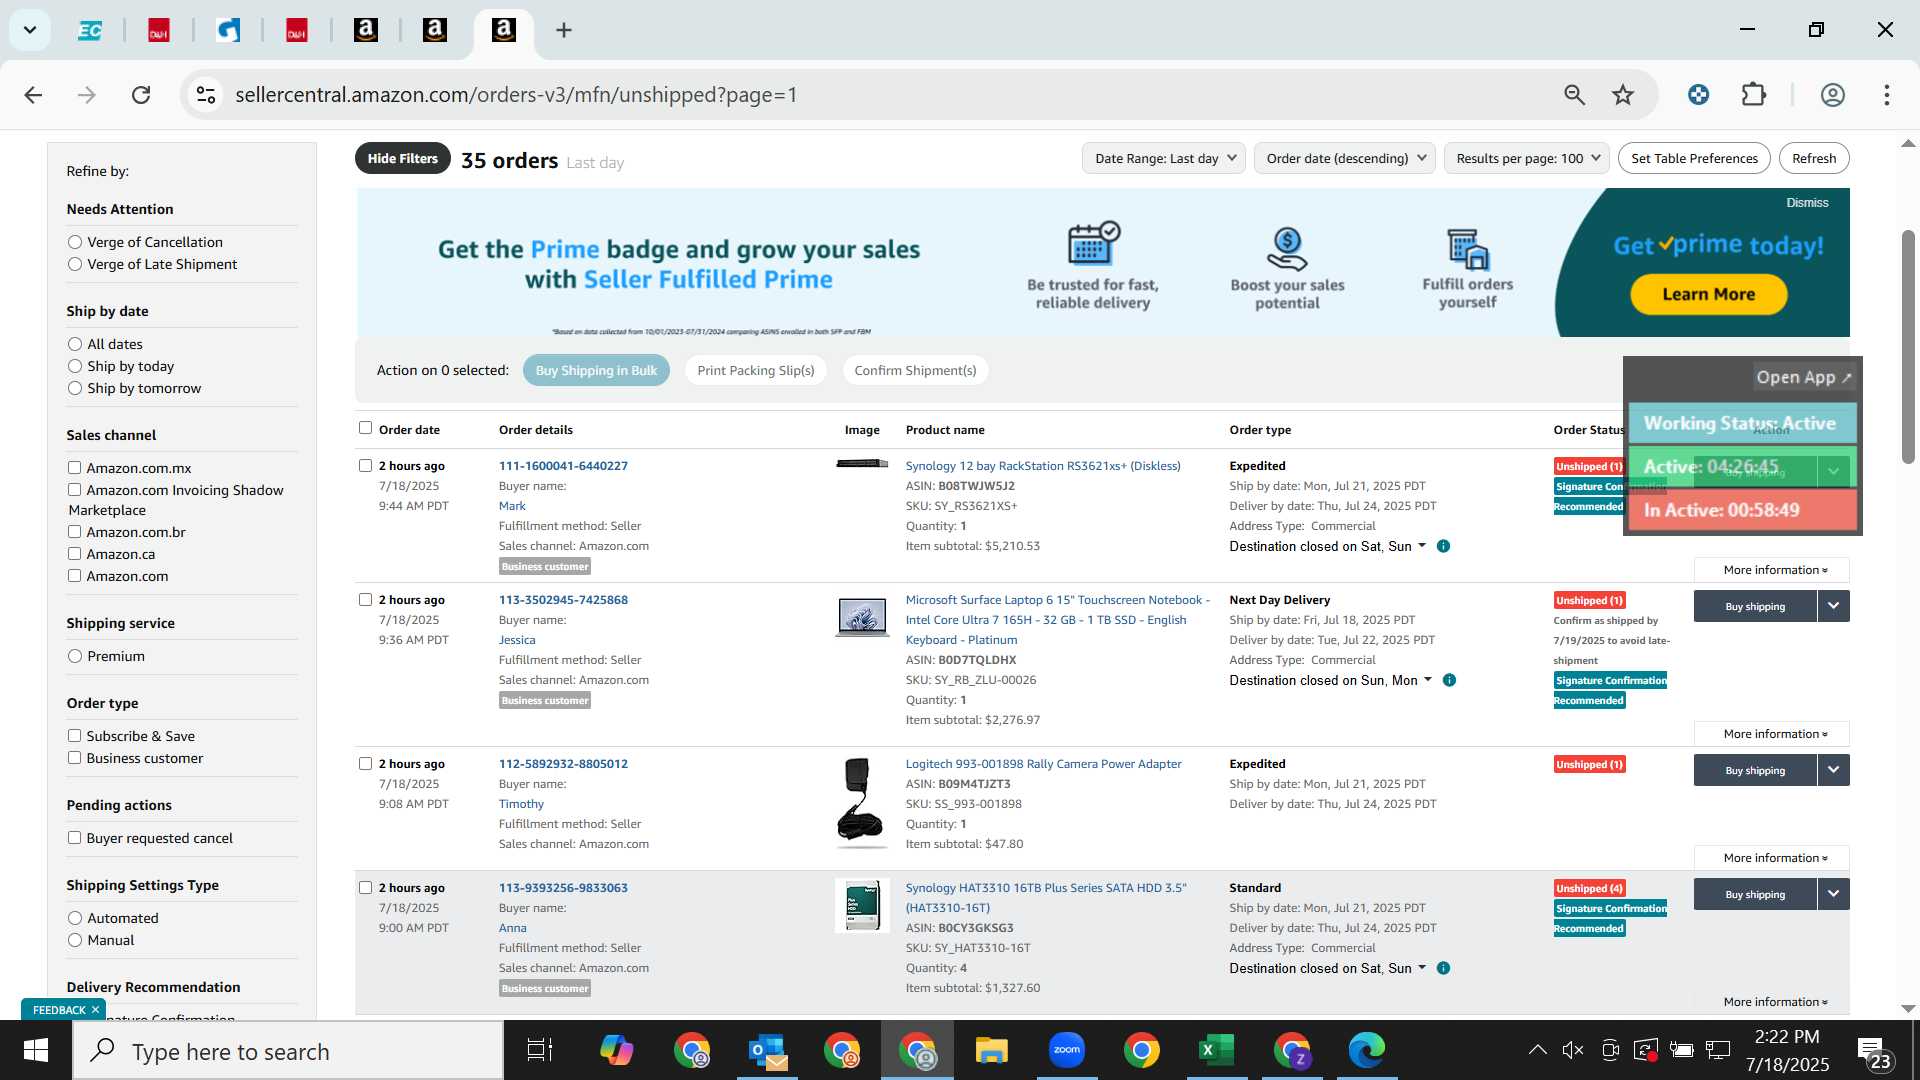Open Order date (descending) sort dropdown
The height and width of the screenshot is (1080, 1920).
pyautogui.click(x=1345, y=158)
